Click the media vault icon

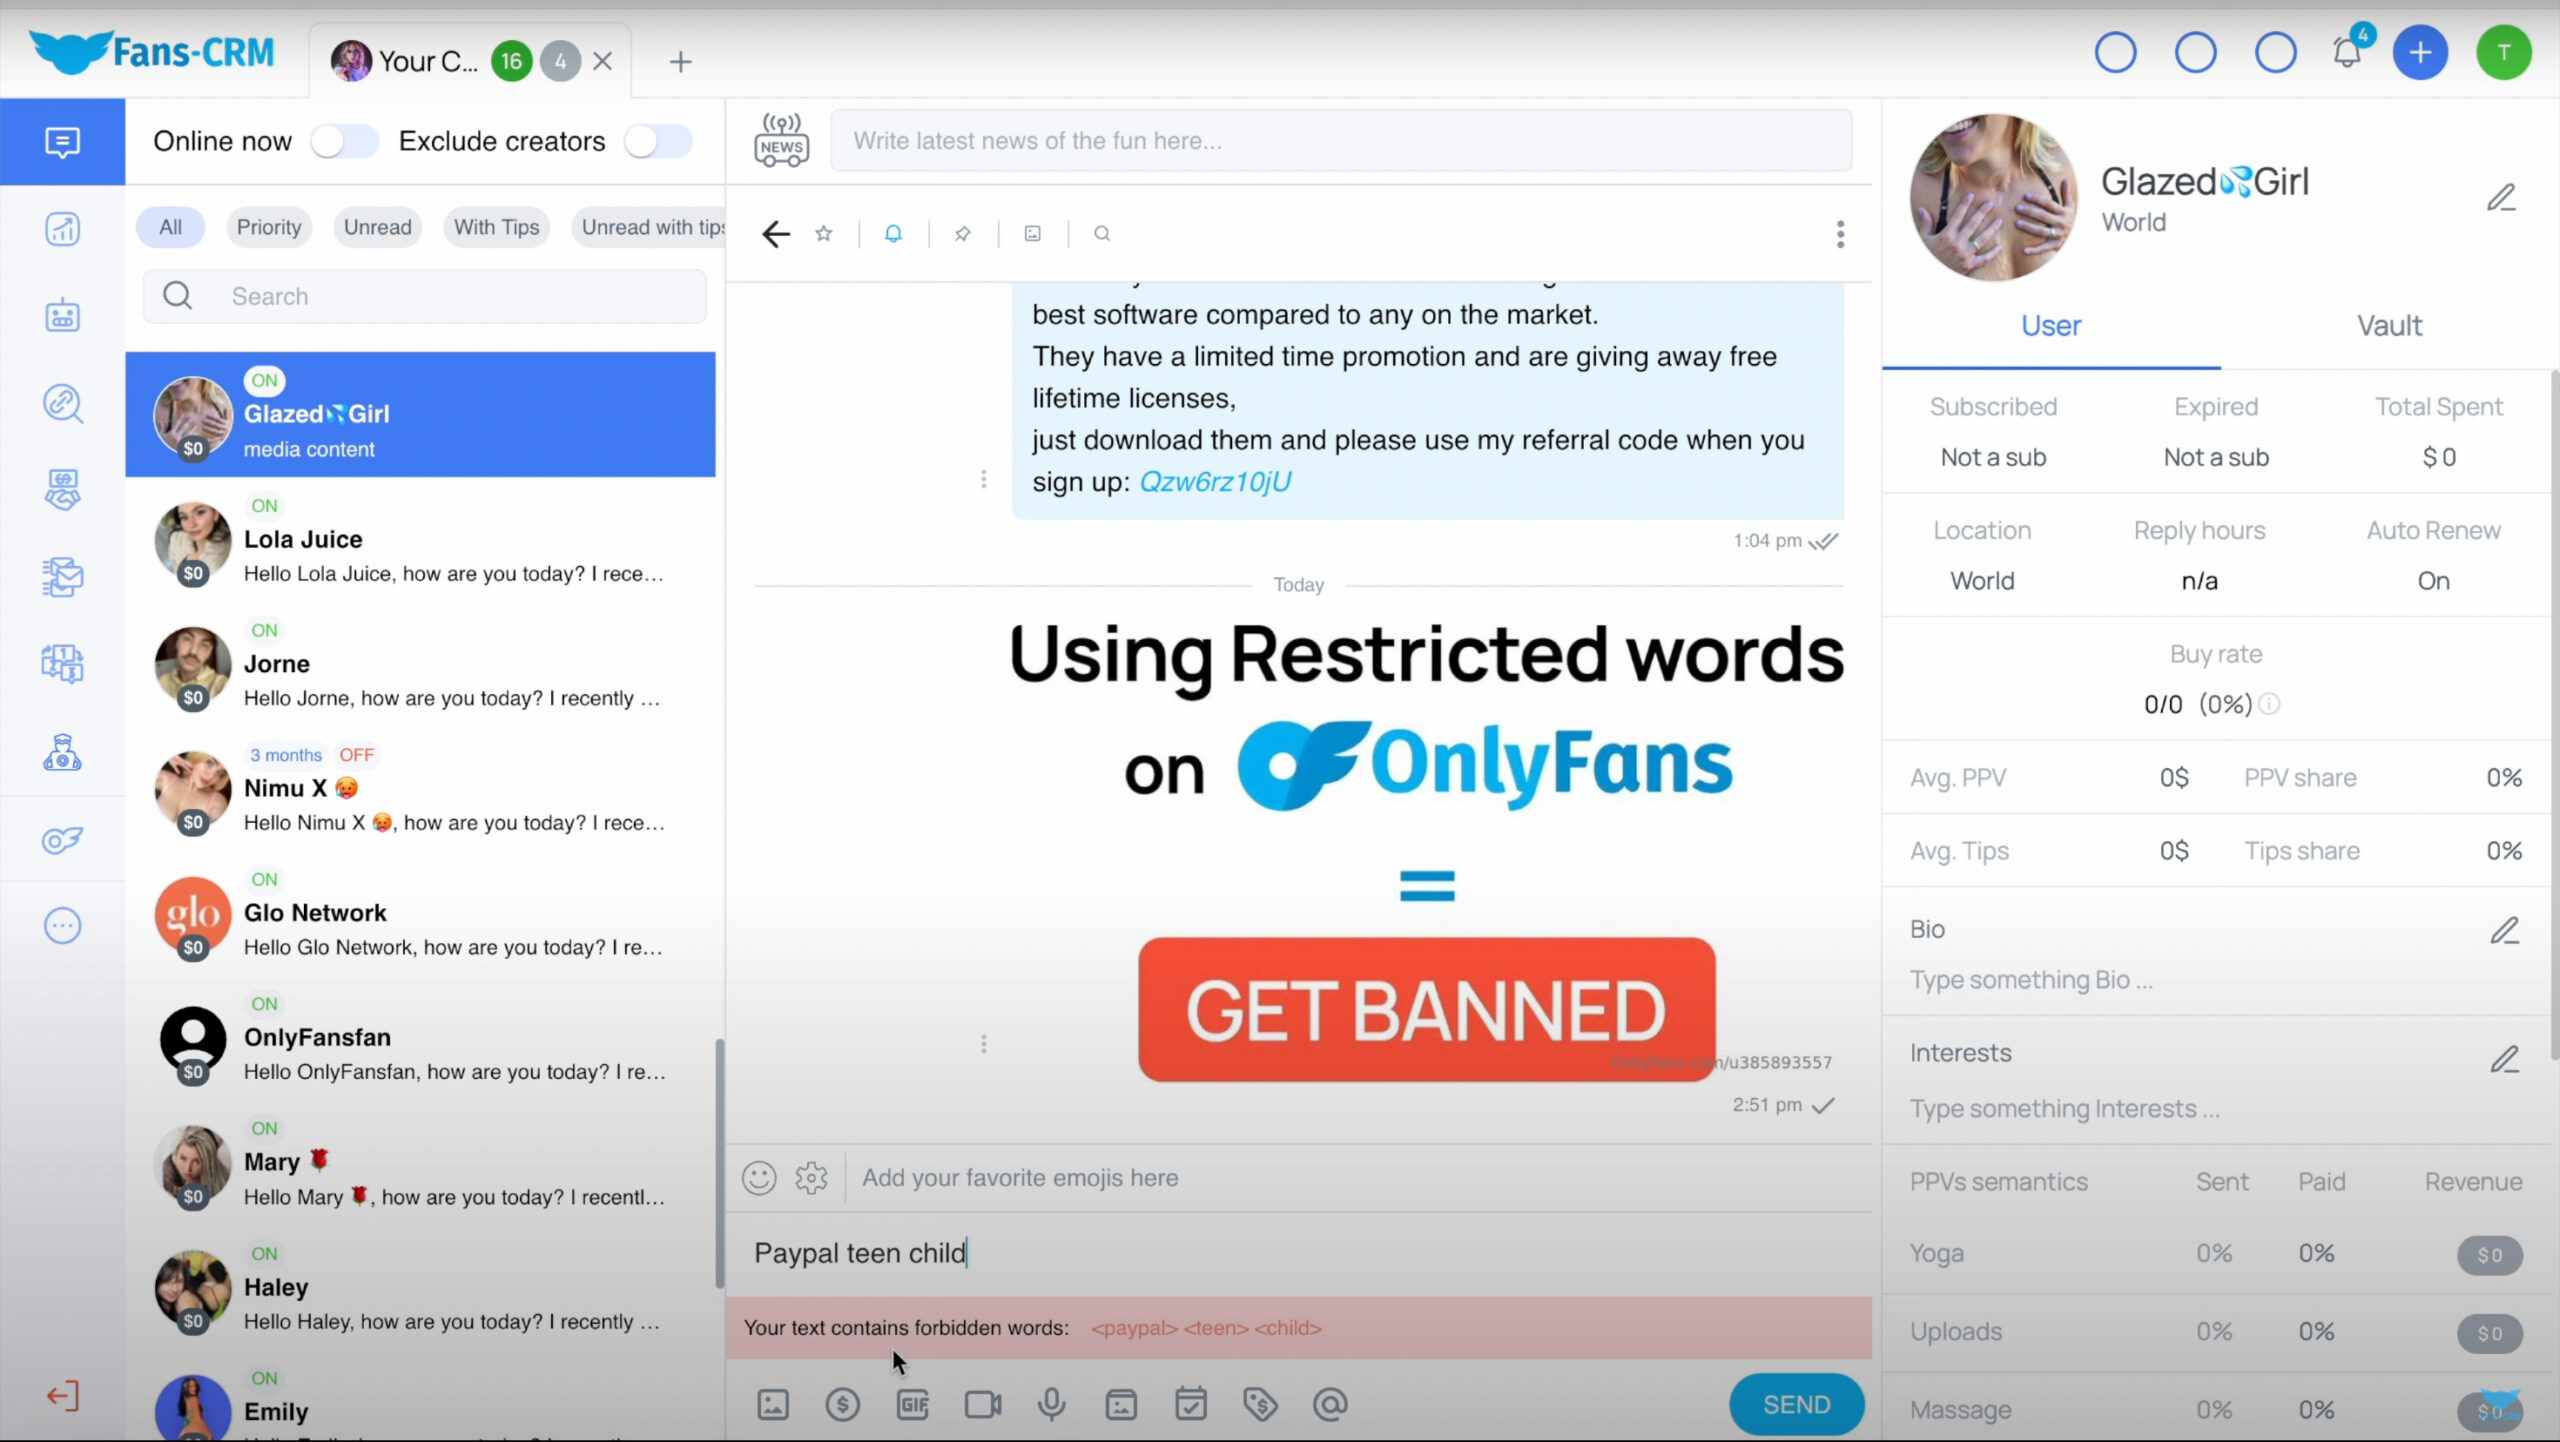coord(1122,1403)
